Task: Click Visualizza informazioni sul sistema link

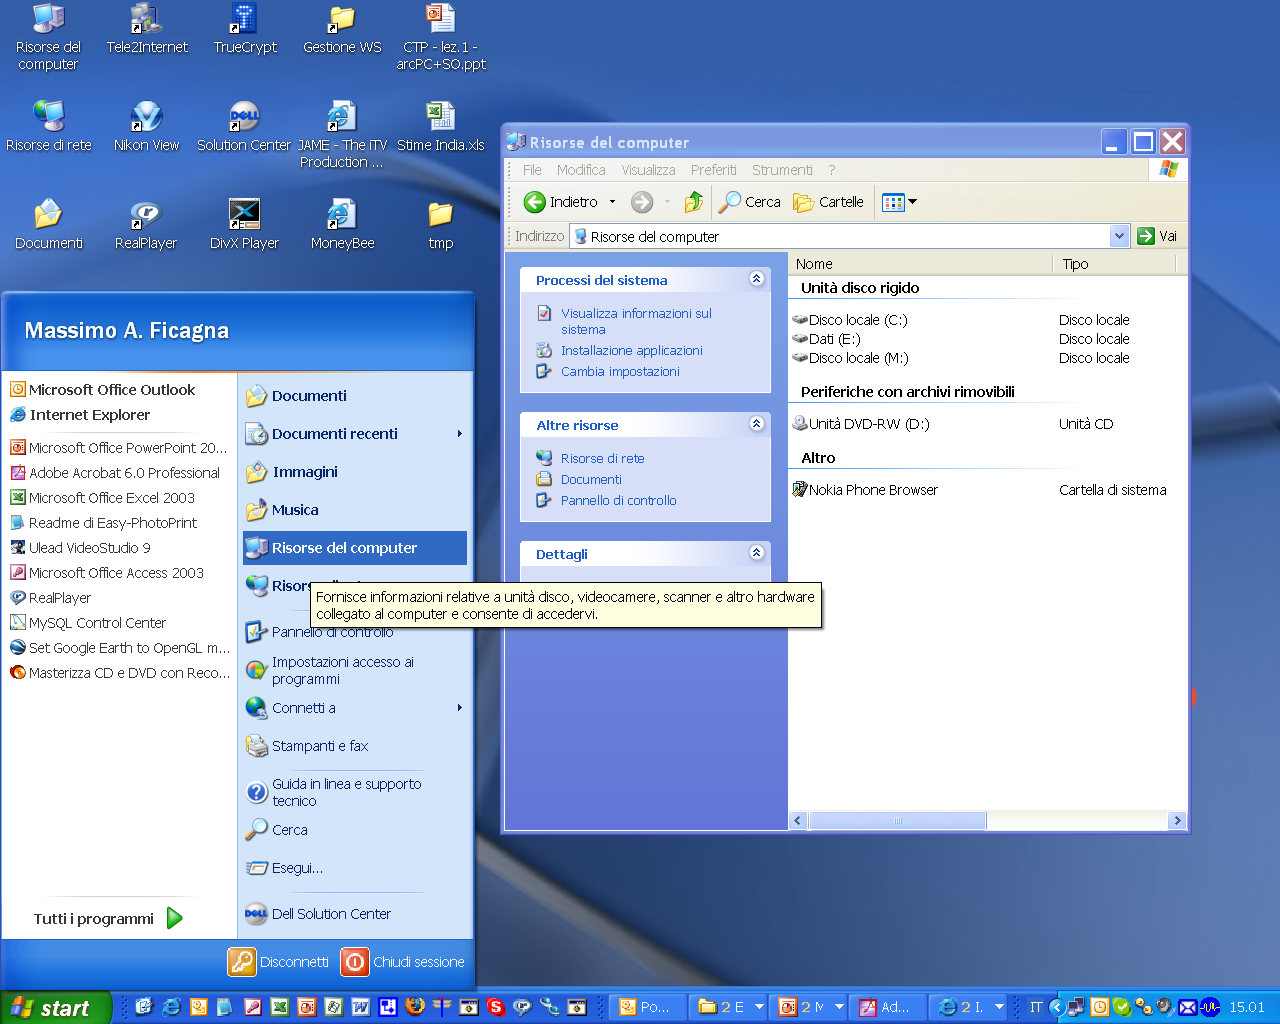Action: [x=636, y=321]
